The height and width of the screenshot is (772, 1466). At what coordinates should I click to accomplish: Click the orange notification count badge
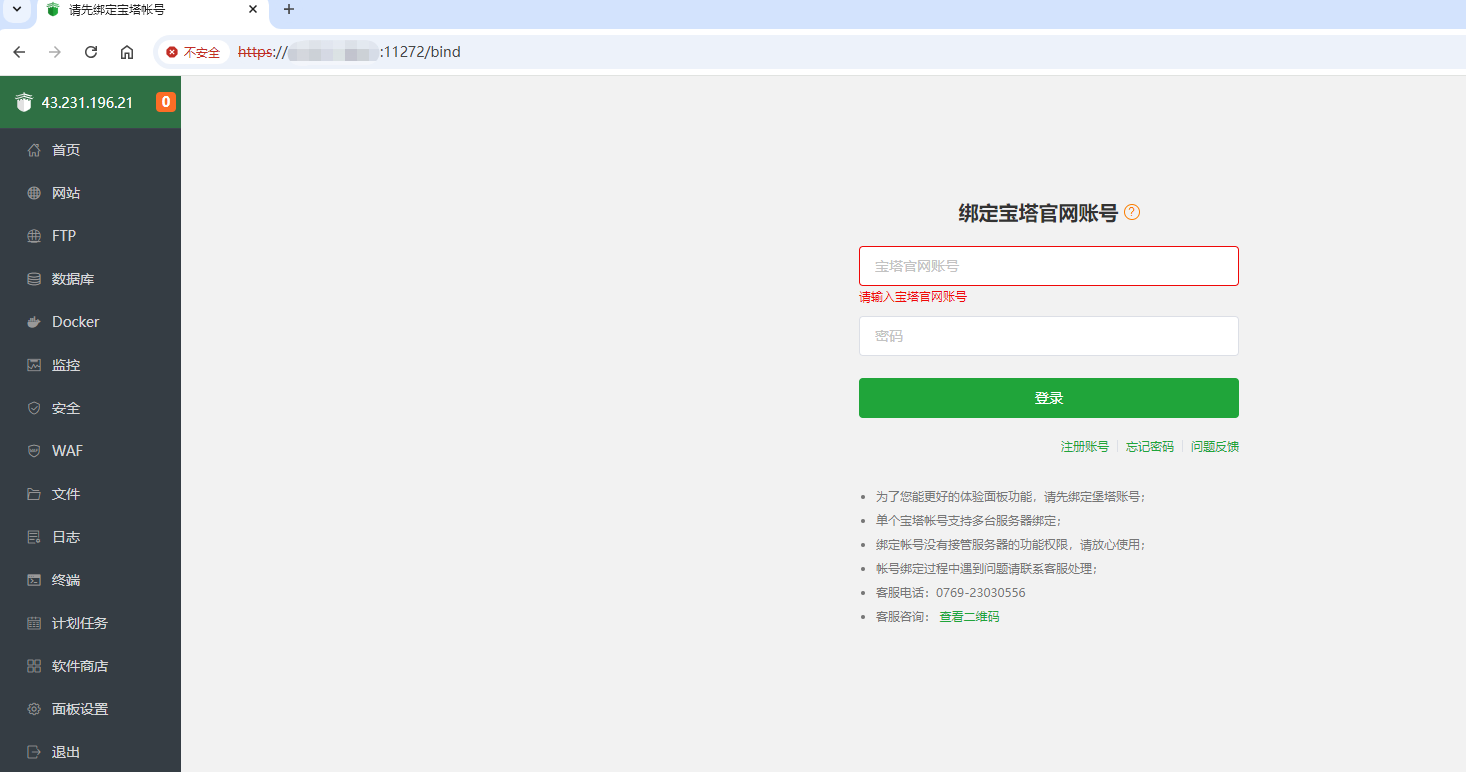pos(166,102)
